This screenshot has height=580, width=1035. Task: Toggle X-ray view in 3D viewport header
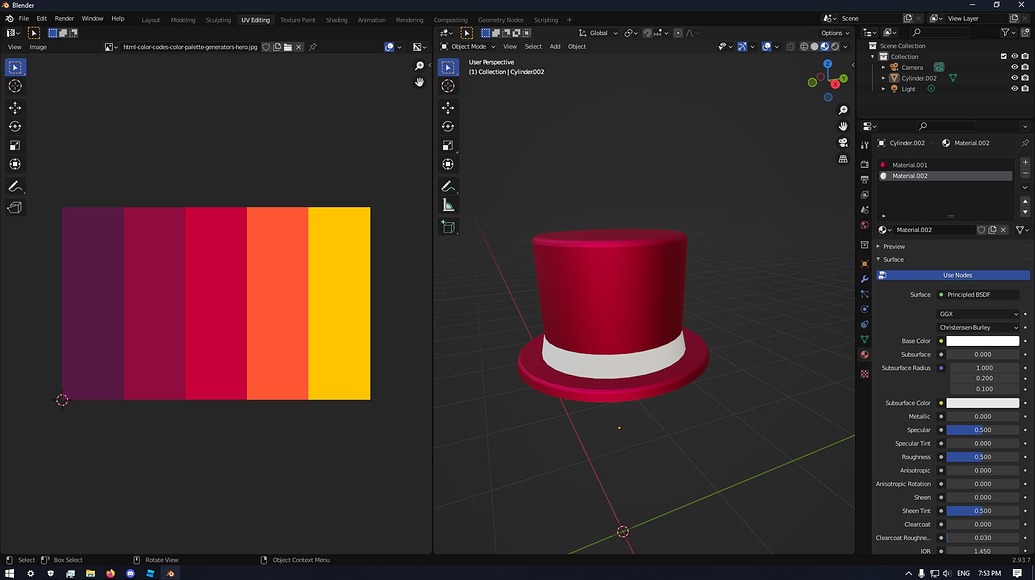pyautogui.click(x=791, y=47)
